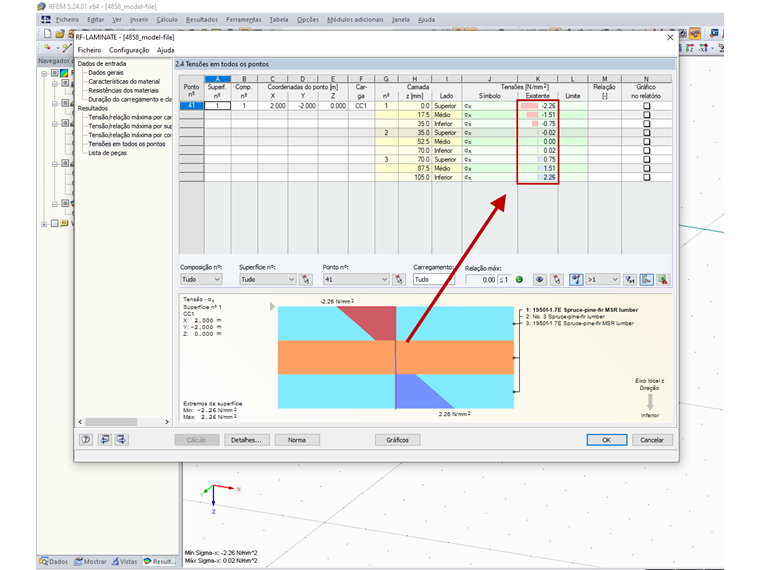This screenshot has width=760, height=570.
Task: Open Configuração menu in RF-LAMINATE
Action: point(129,50)
